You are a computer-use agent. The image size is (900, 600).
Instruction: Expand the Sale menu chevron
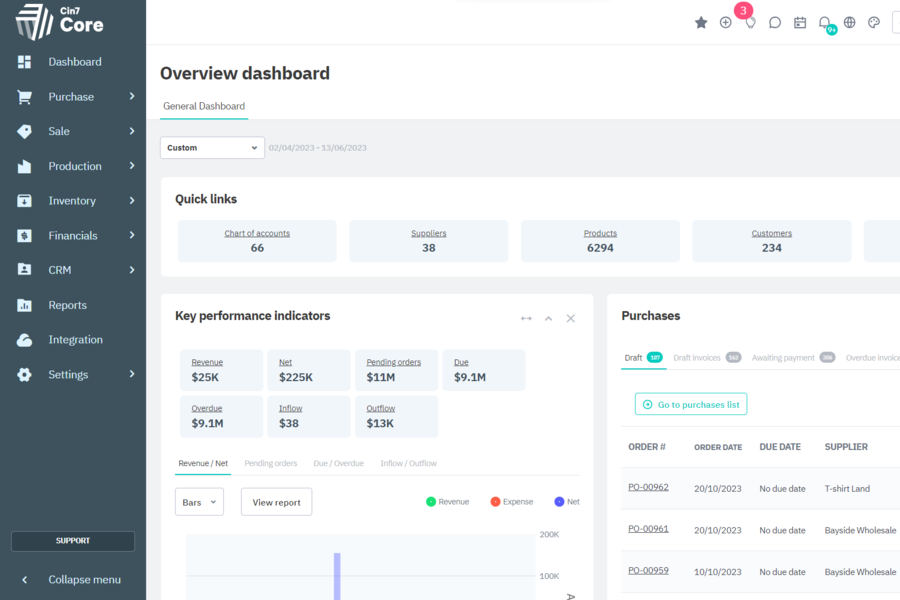point(132,131)
